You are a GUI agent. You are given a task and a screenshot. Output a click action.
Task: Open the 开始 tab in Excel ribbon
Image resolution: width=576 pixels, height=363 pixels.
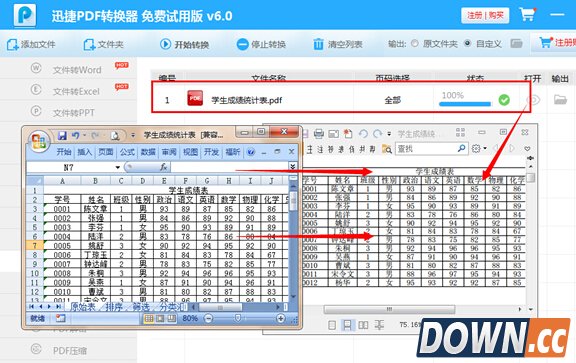pyautogui.click(x=64, y=152)
